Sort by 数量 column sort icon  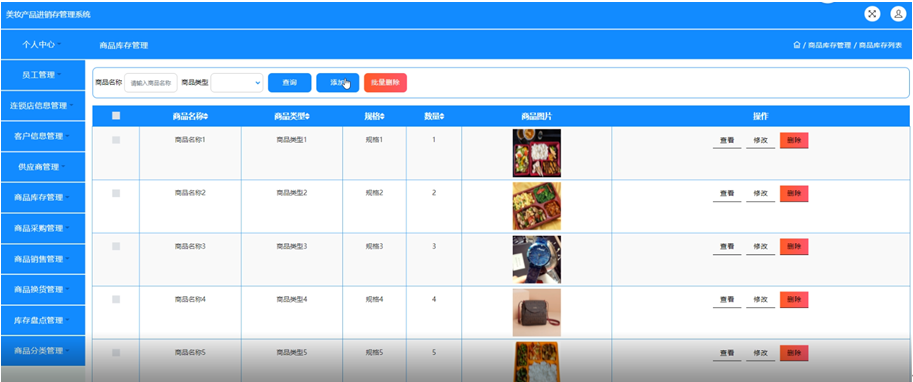442,116
